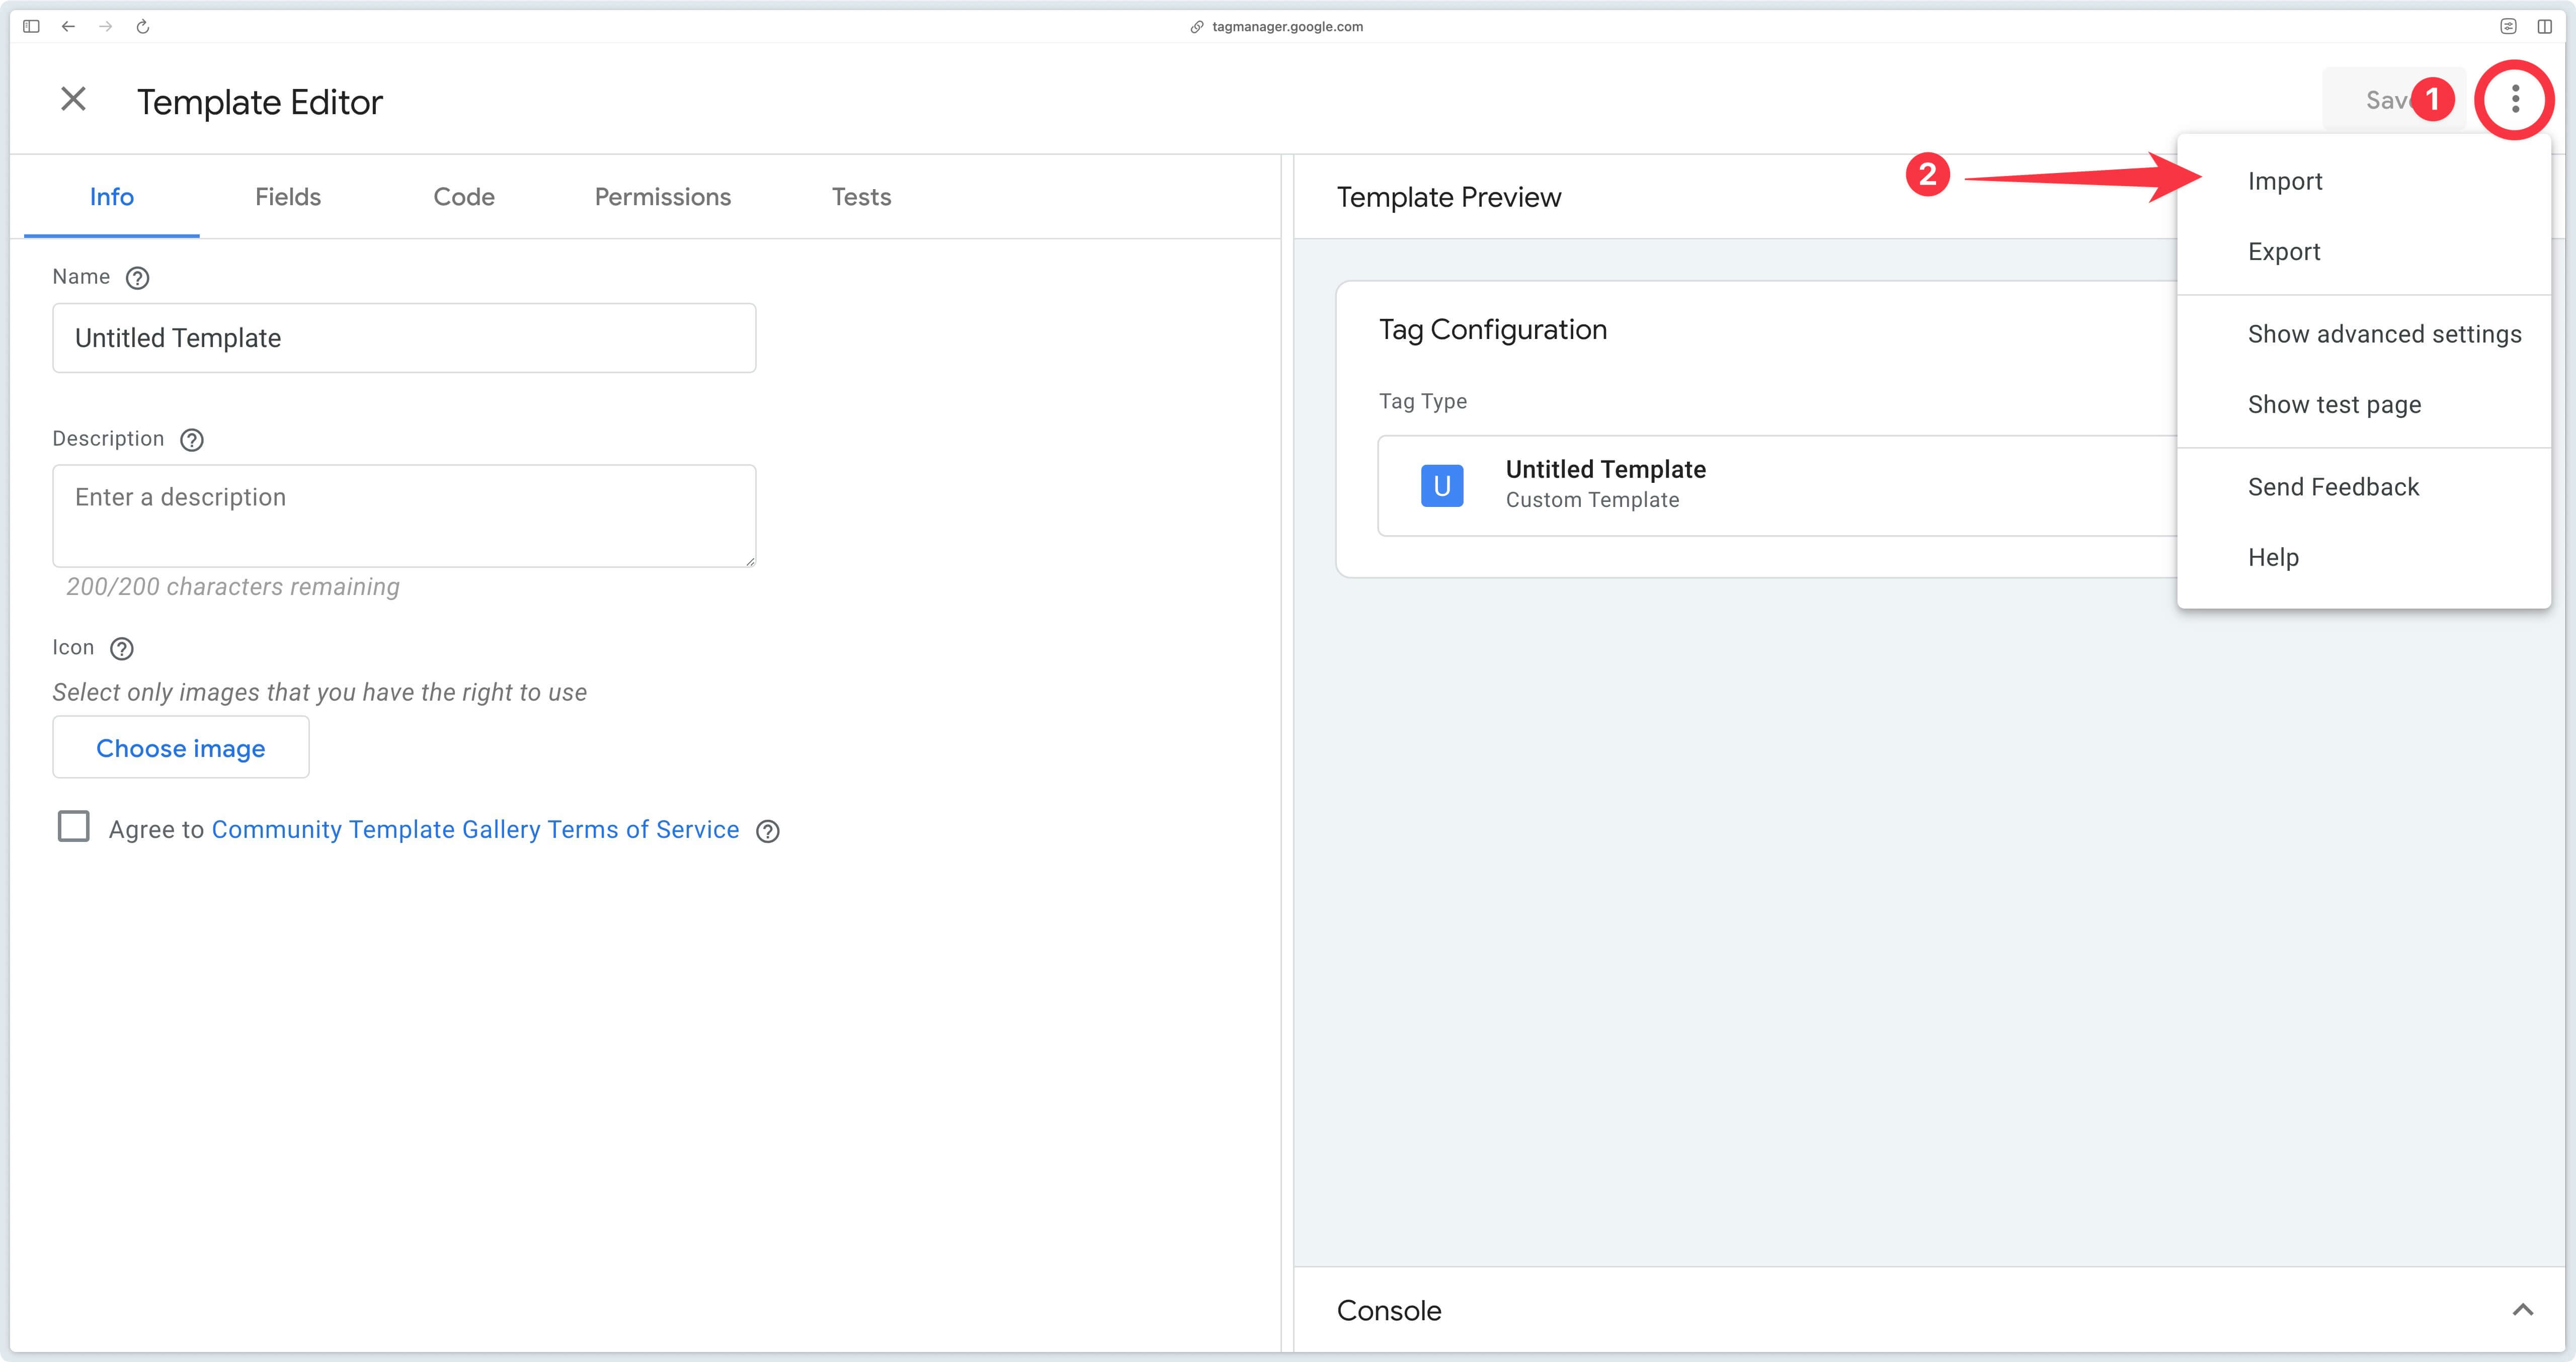
Task: Choose Show test page in menu
Action: (2364, 405)
